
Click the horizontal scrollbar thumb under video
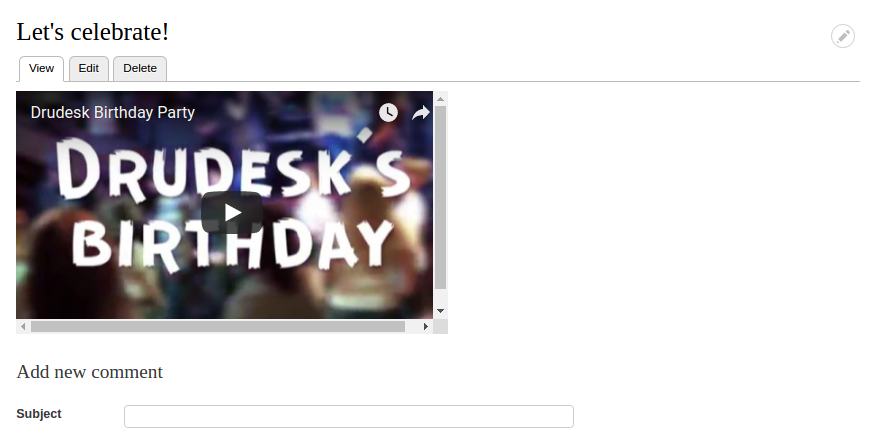click(x=218, y=327)
